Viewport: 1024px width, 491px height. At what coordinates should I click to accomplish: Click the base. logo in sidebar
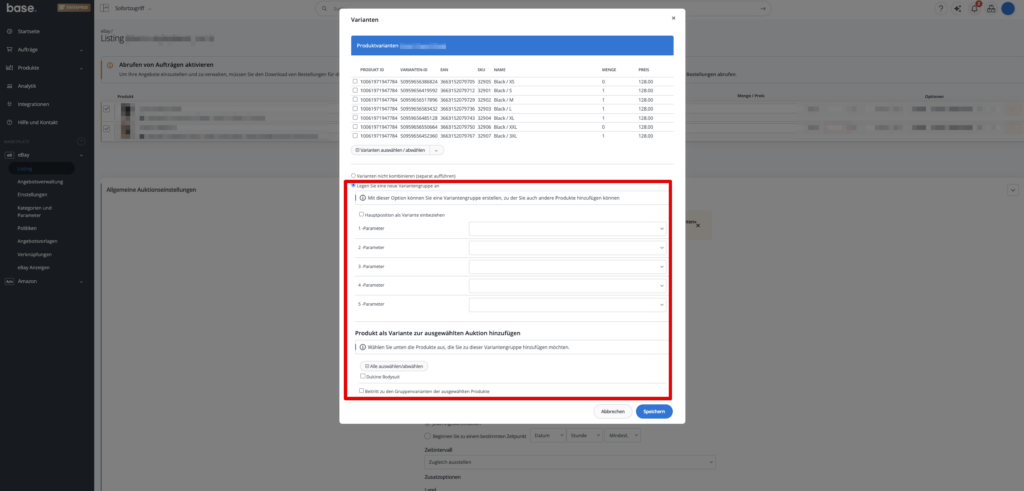[x=22, y=8]
